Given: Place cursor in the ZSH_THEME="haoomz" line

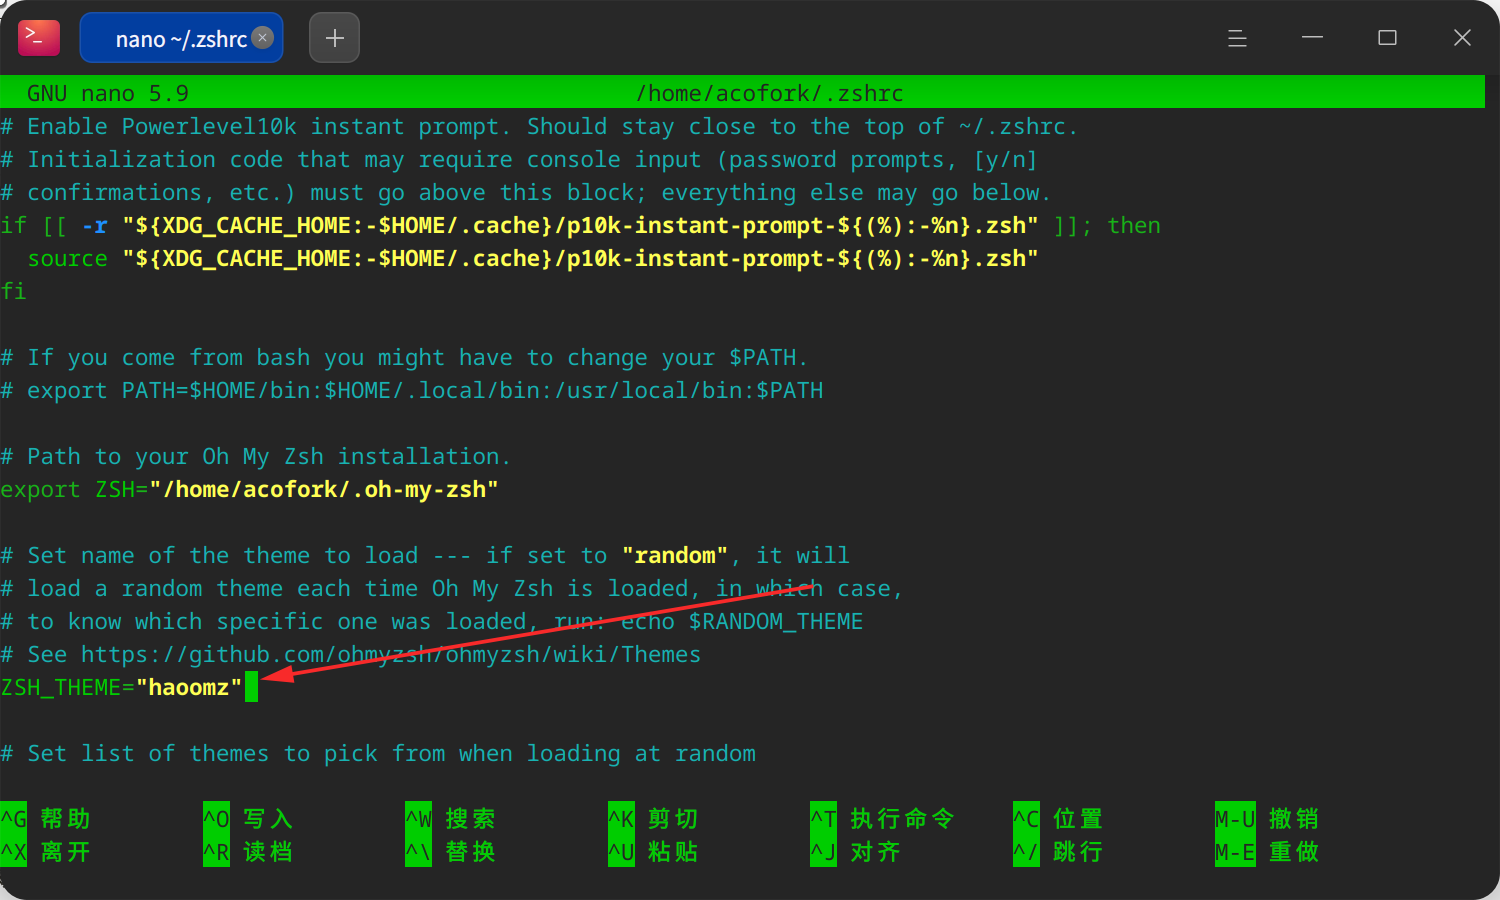Looking at the screenshot, I should (122, 687).
